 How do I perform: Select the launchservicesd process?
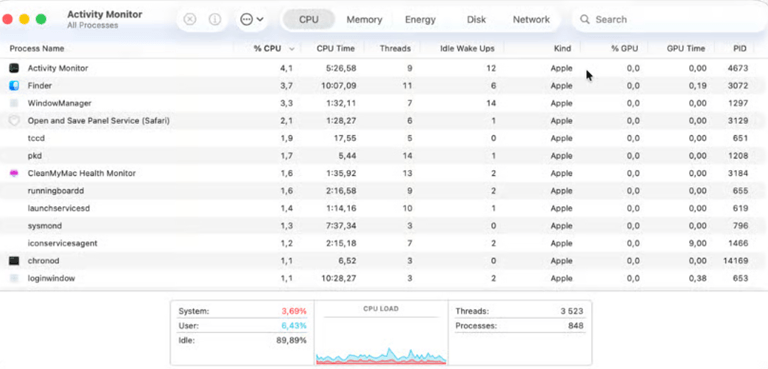coord(384,208)
